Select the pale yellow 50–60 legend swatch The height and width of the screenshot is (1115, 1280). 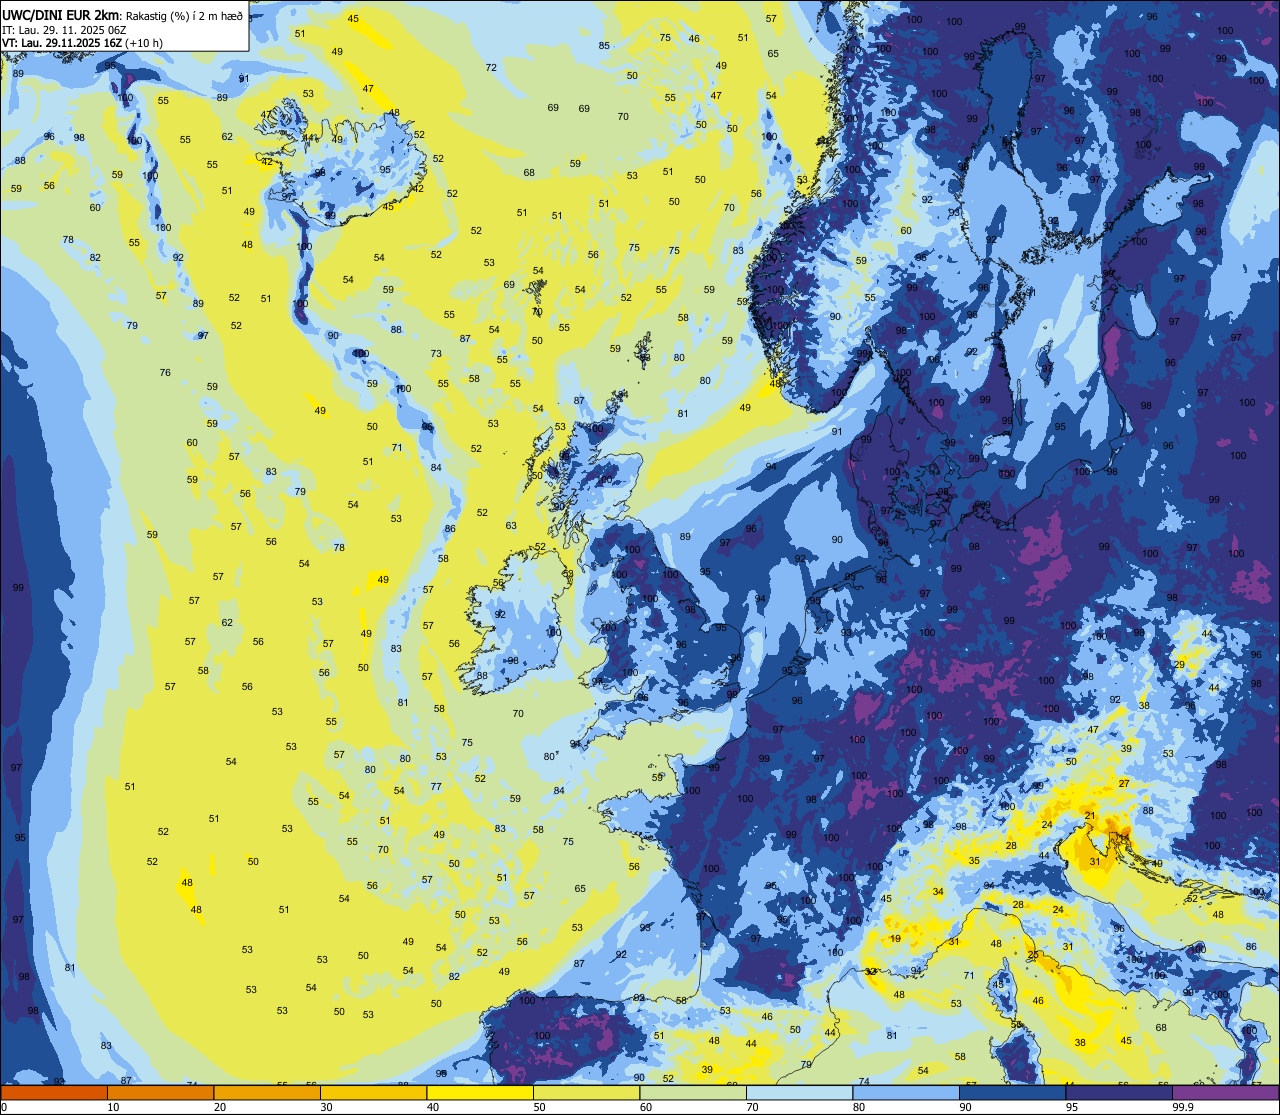point(586,1092)
